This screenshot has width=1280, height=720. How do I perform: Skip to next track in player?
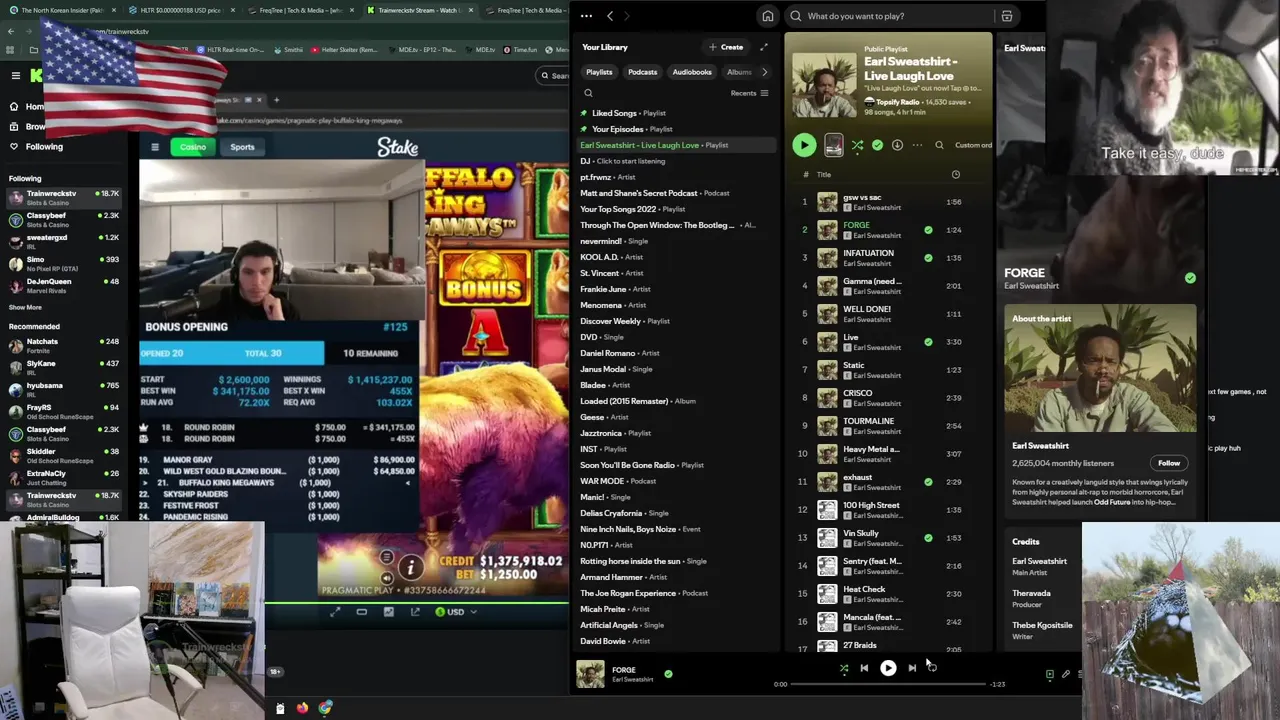coord(912,668)
